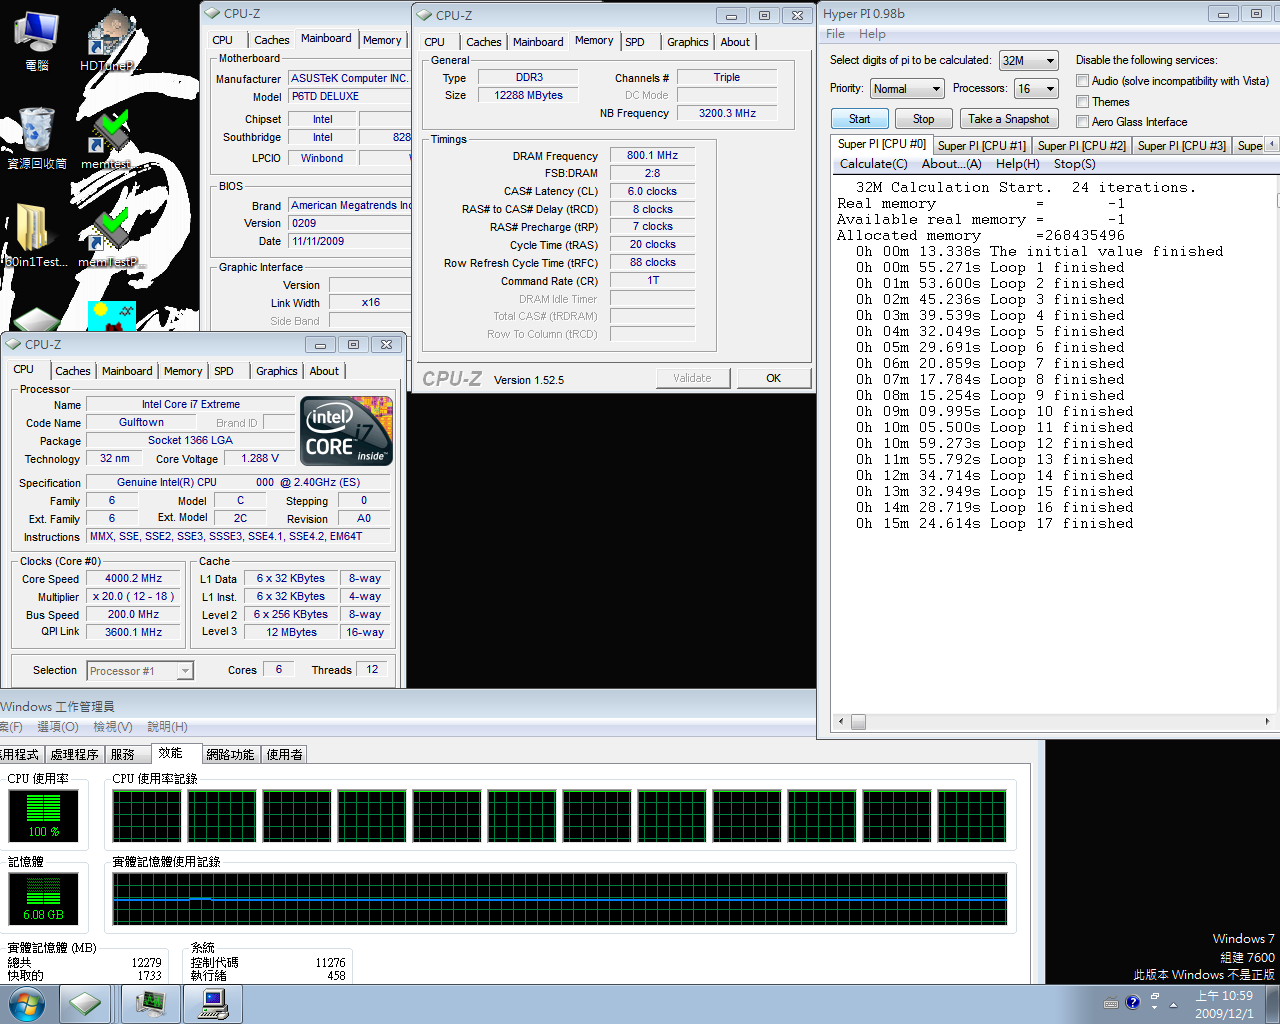Viewport: 1280px width, 1024px height.
Task: Click title icon of CPU-Z Memory window
Action: (x=425, y=15)
